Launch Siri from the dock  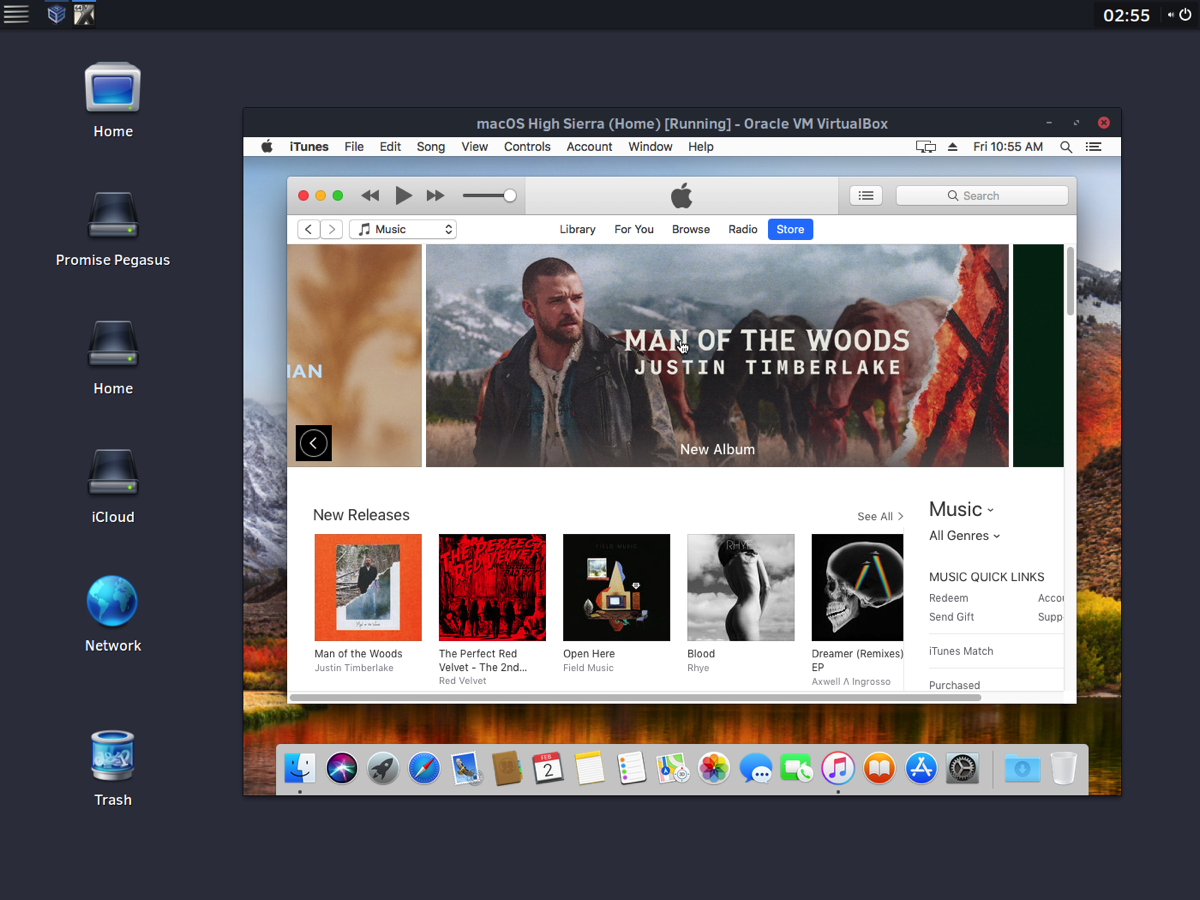(x=342, y=768)
